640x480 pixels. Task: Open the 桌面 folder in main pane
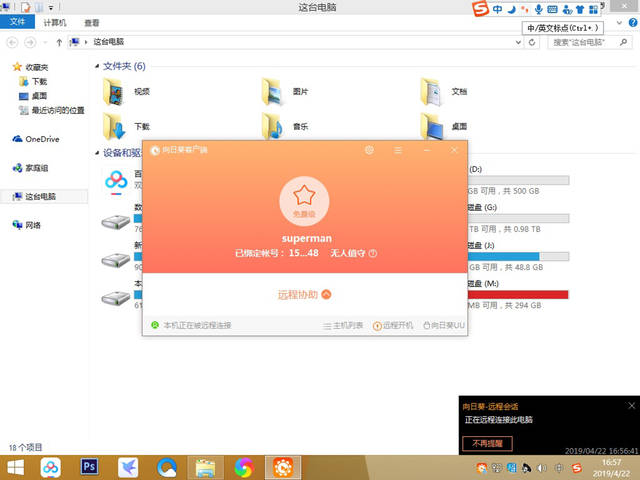(x=444, y=127)
